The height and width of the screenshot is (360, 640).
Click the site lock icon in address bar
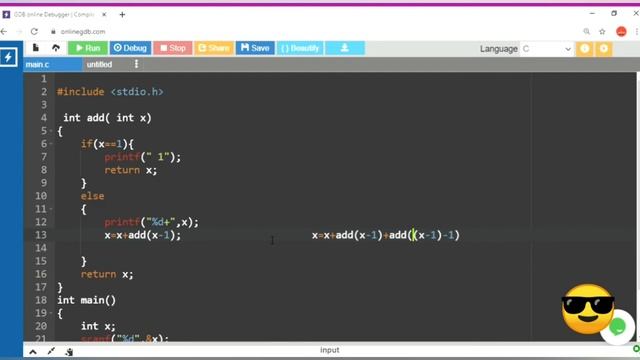(x=53, y=31)
